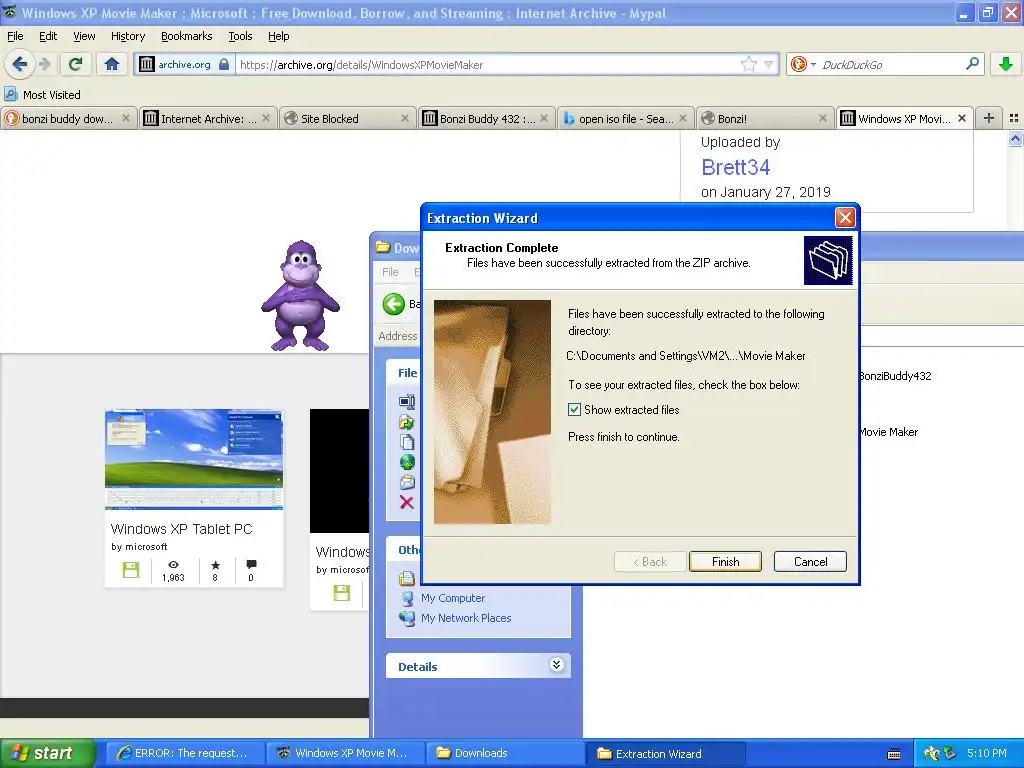1024x768 pixels.
Task: Switch to Site Blocked tab
Action: click(346, 119)
